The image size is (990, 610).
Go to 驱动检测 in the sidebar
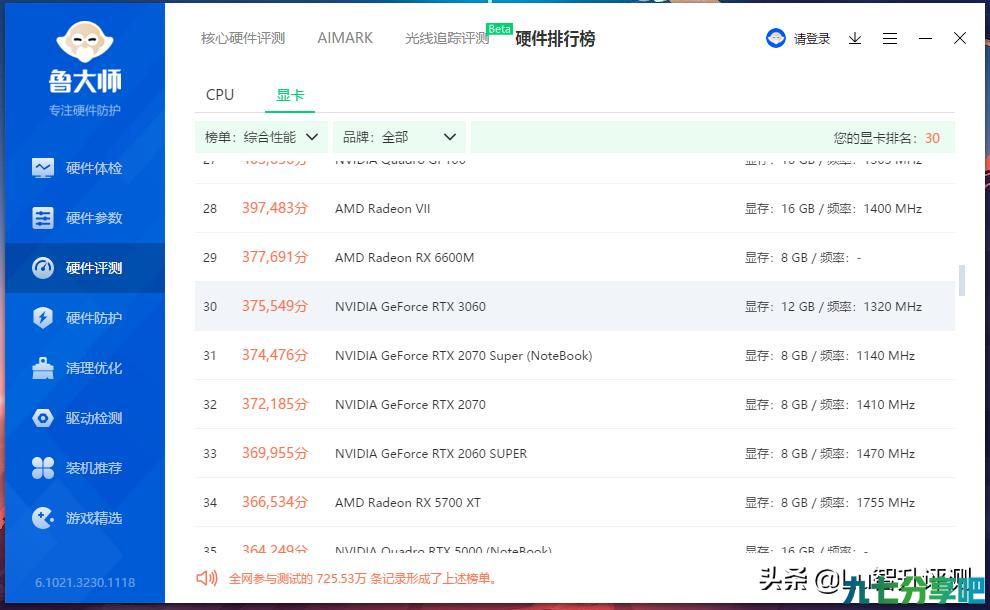pos(94,418)
